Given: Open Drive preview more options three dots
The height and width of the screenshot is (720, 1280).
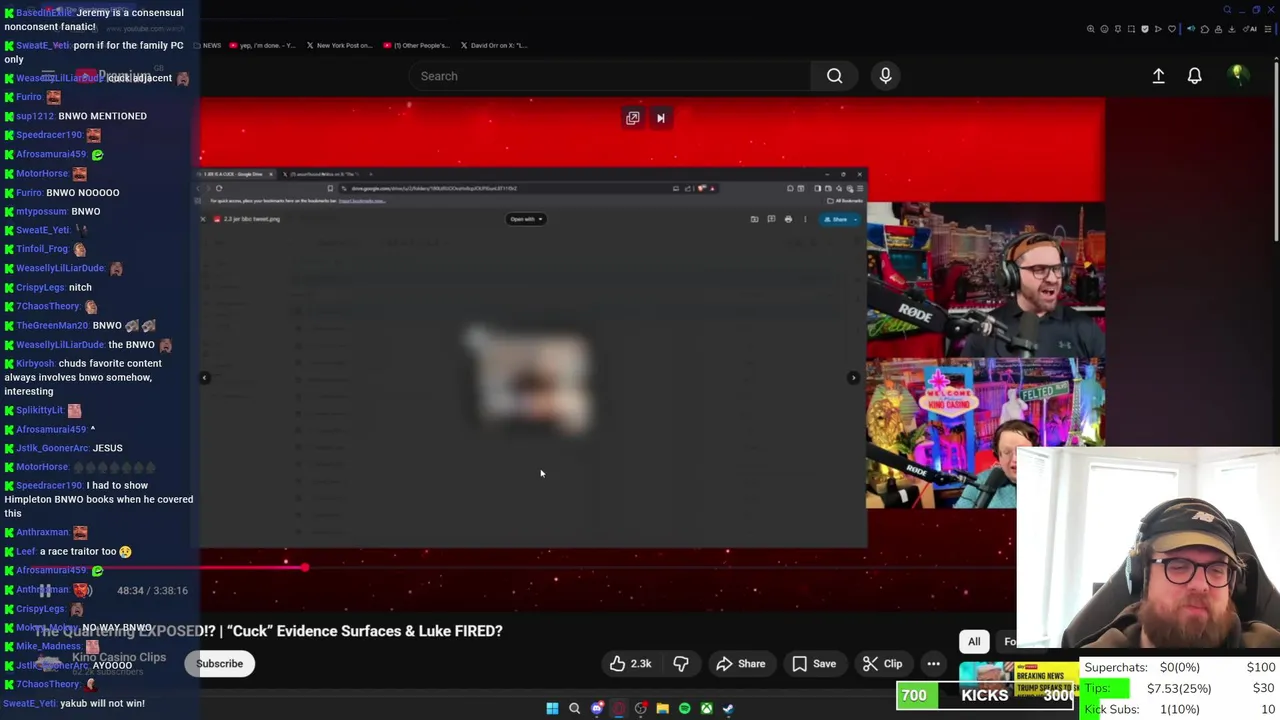Looking at the screenshot, I should click(x=805, y=219).
